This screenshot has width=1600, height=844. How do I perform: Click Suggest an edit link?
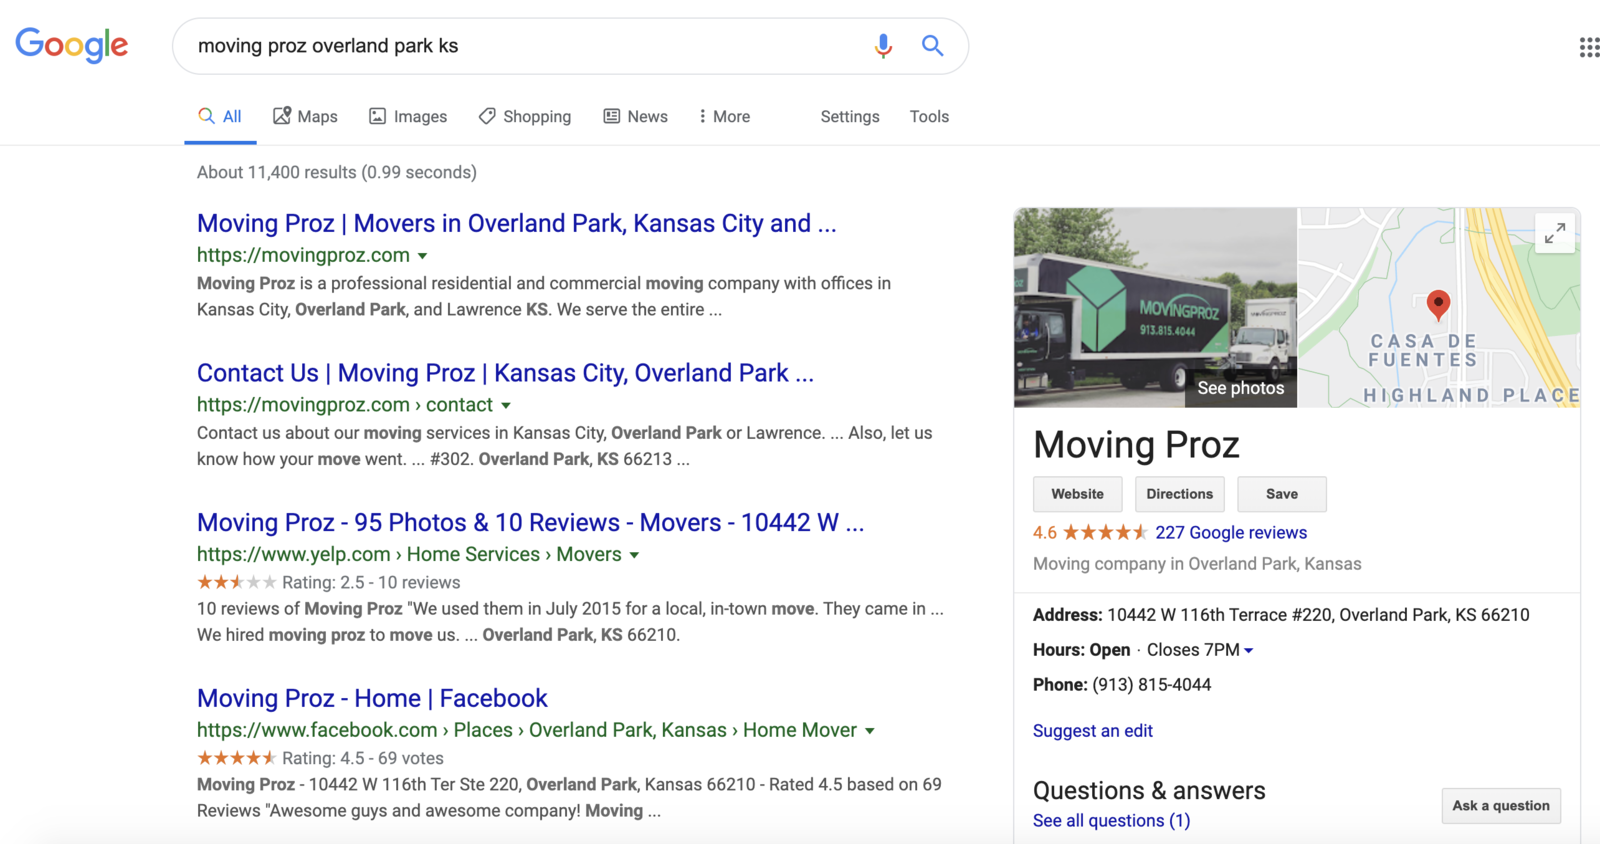(x=1092, y=731)
